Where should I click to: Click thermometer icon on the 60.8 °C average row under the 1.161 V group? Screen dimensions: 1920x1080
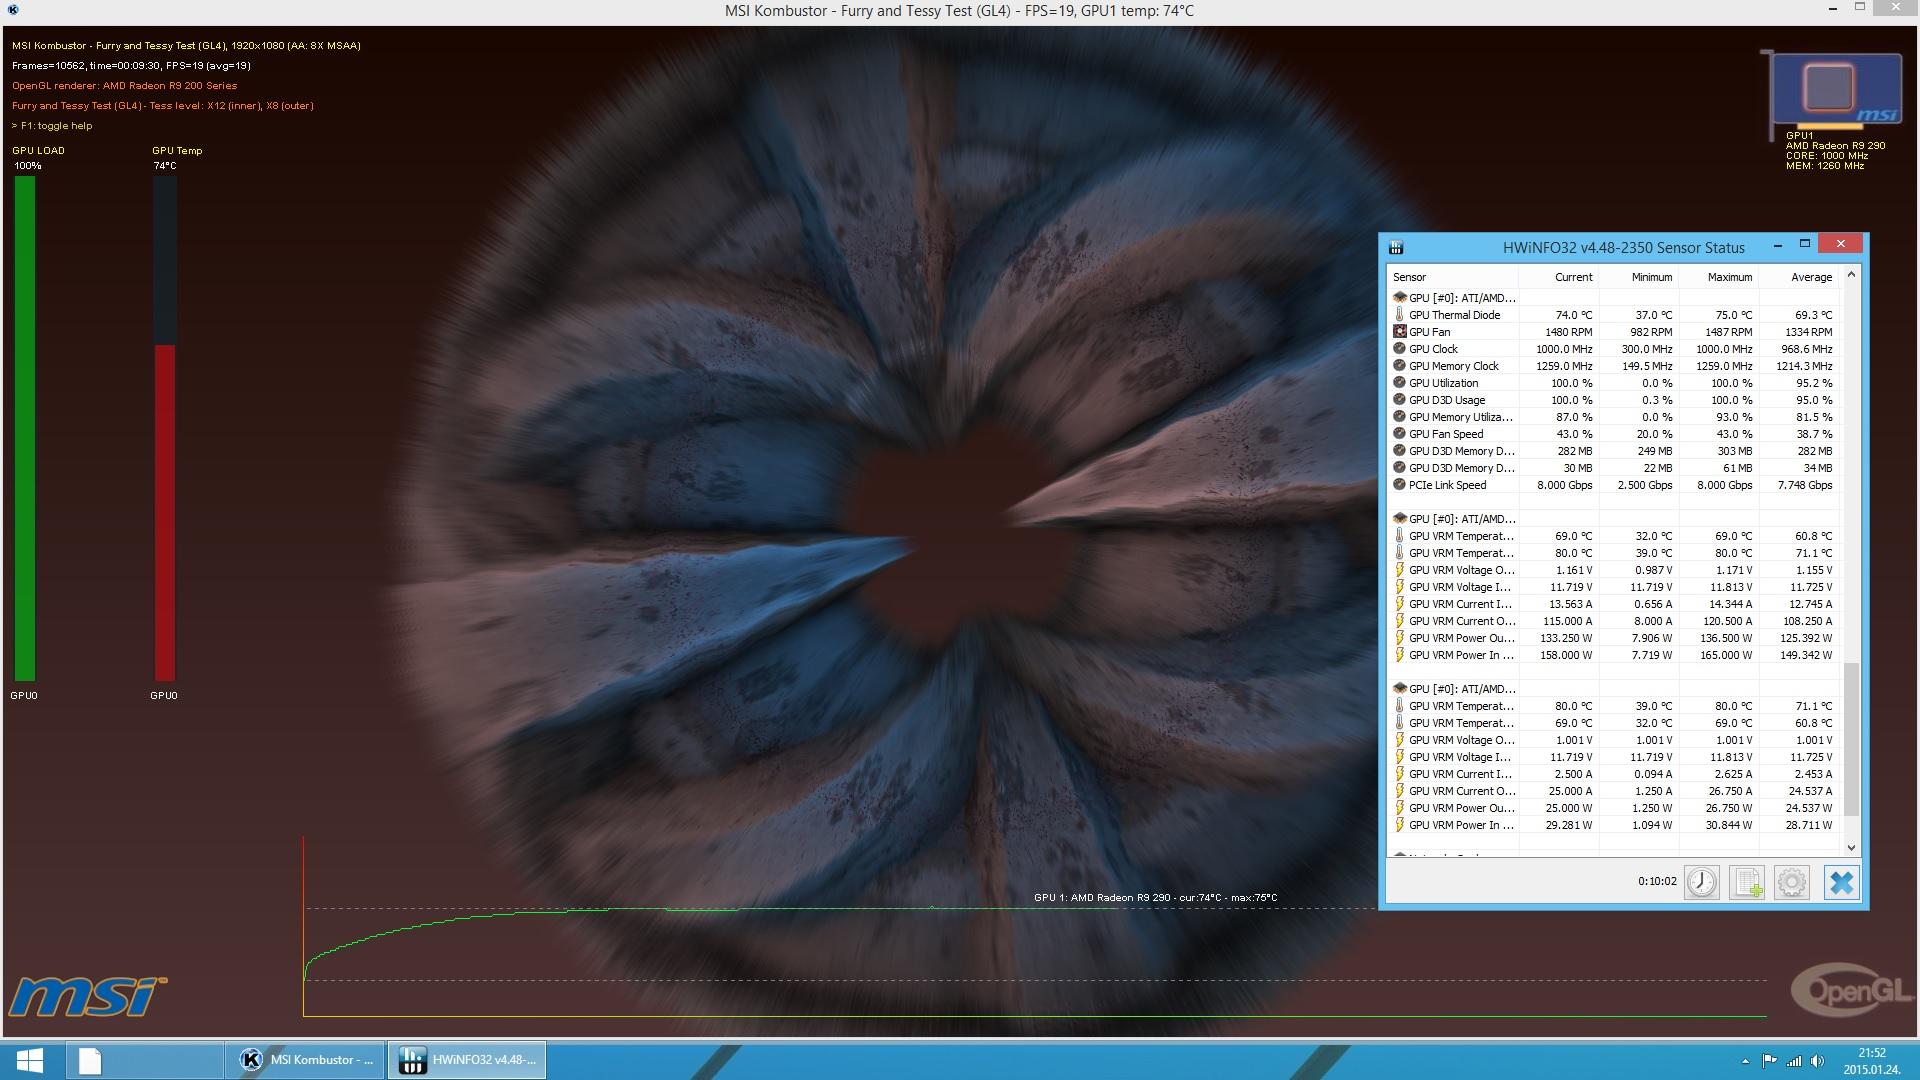pyautogui.click(x=1399, y=535)
